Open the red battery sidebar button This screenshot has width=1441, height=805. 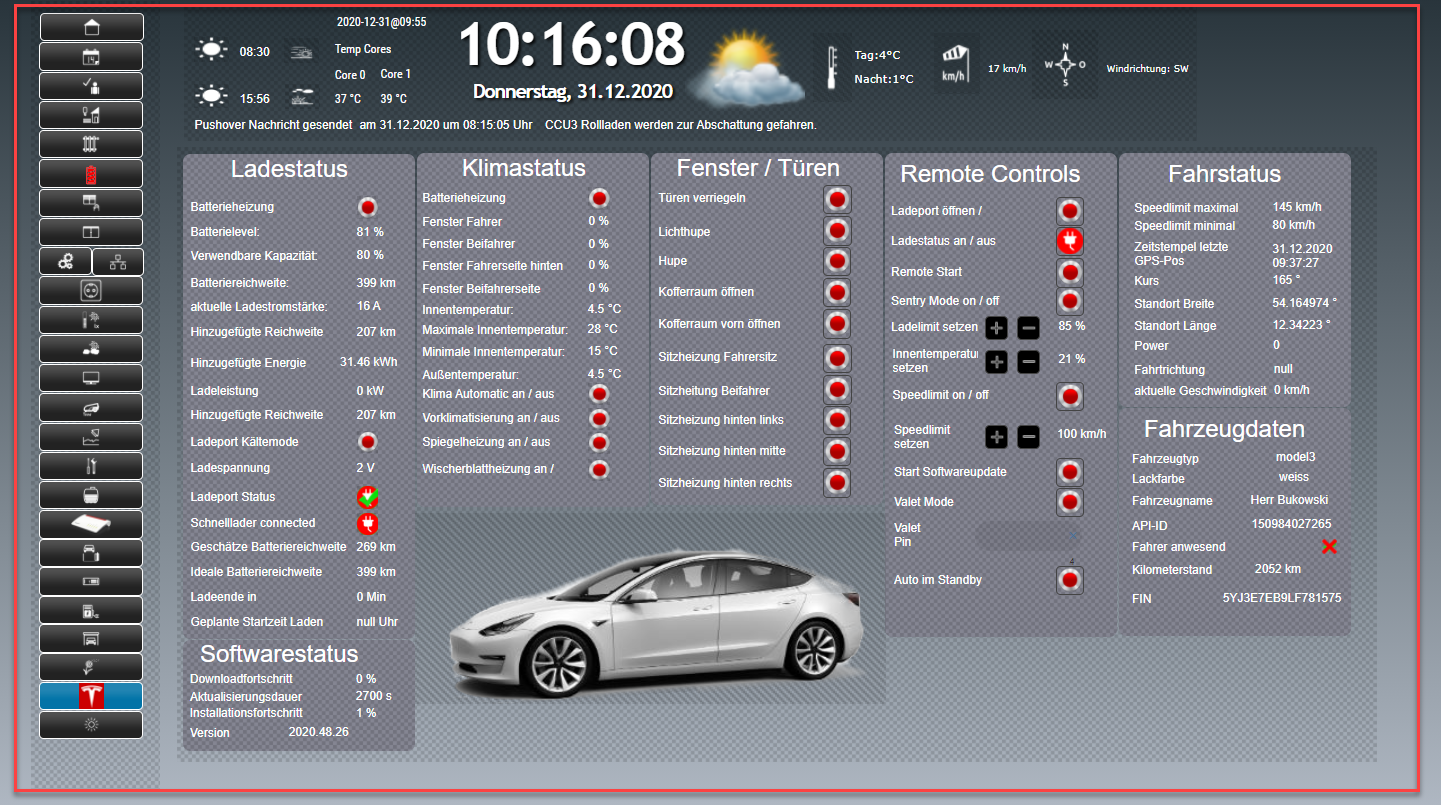[91, 174]
